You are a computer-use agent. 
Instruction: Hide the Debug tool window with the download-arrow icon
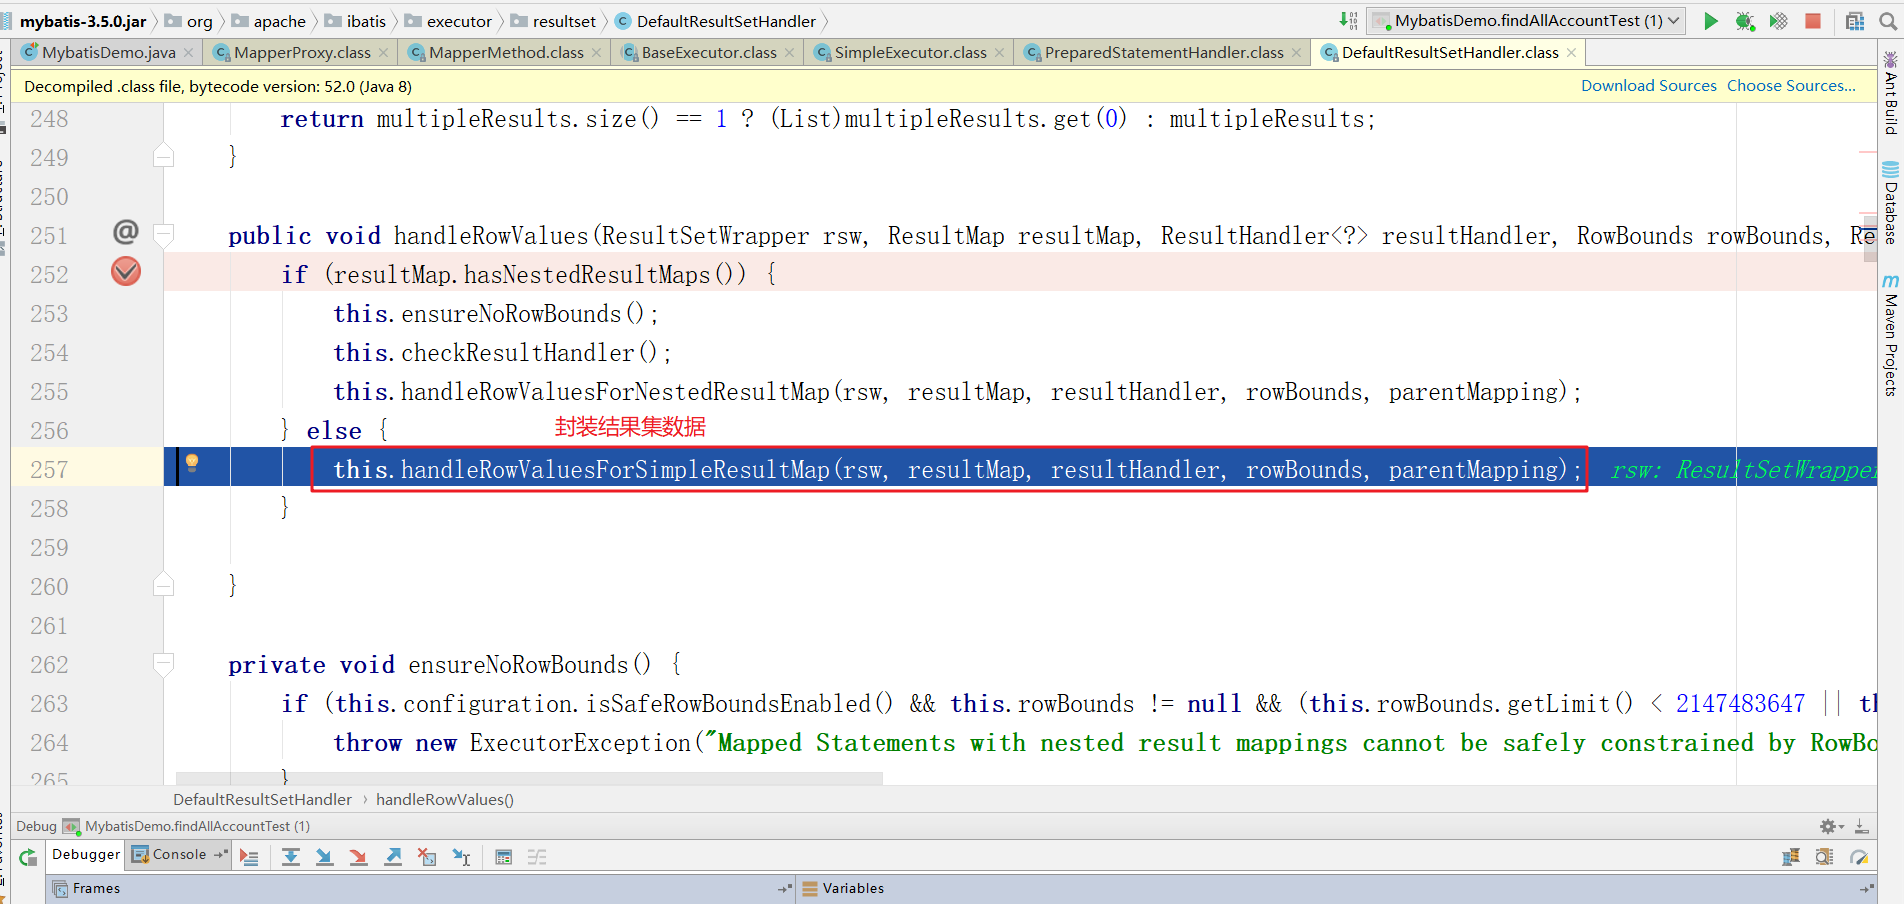point(1861,827)
